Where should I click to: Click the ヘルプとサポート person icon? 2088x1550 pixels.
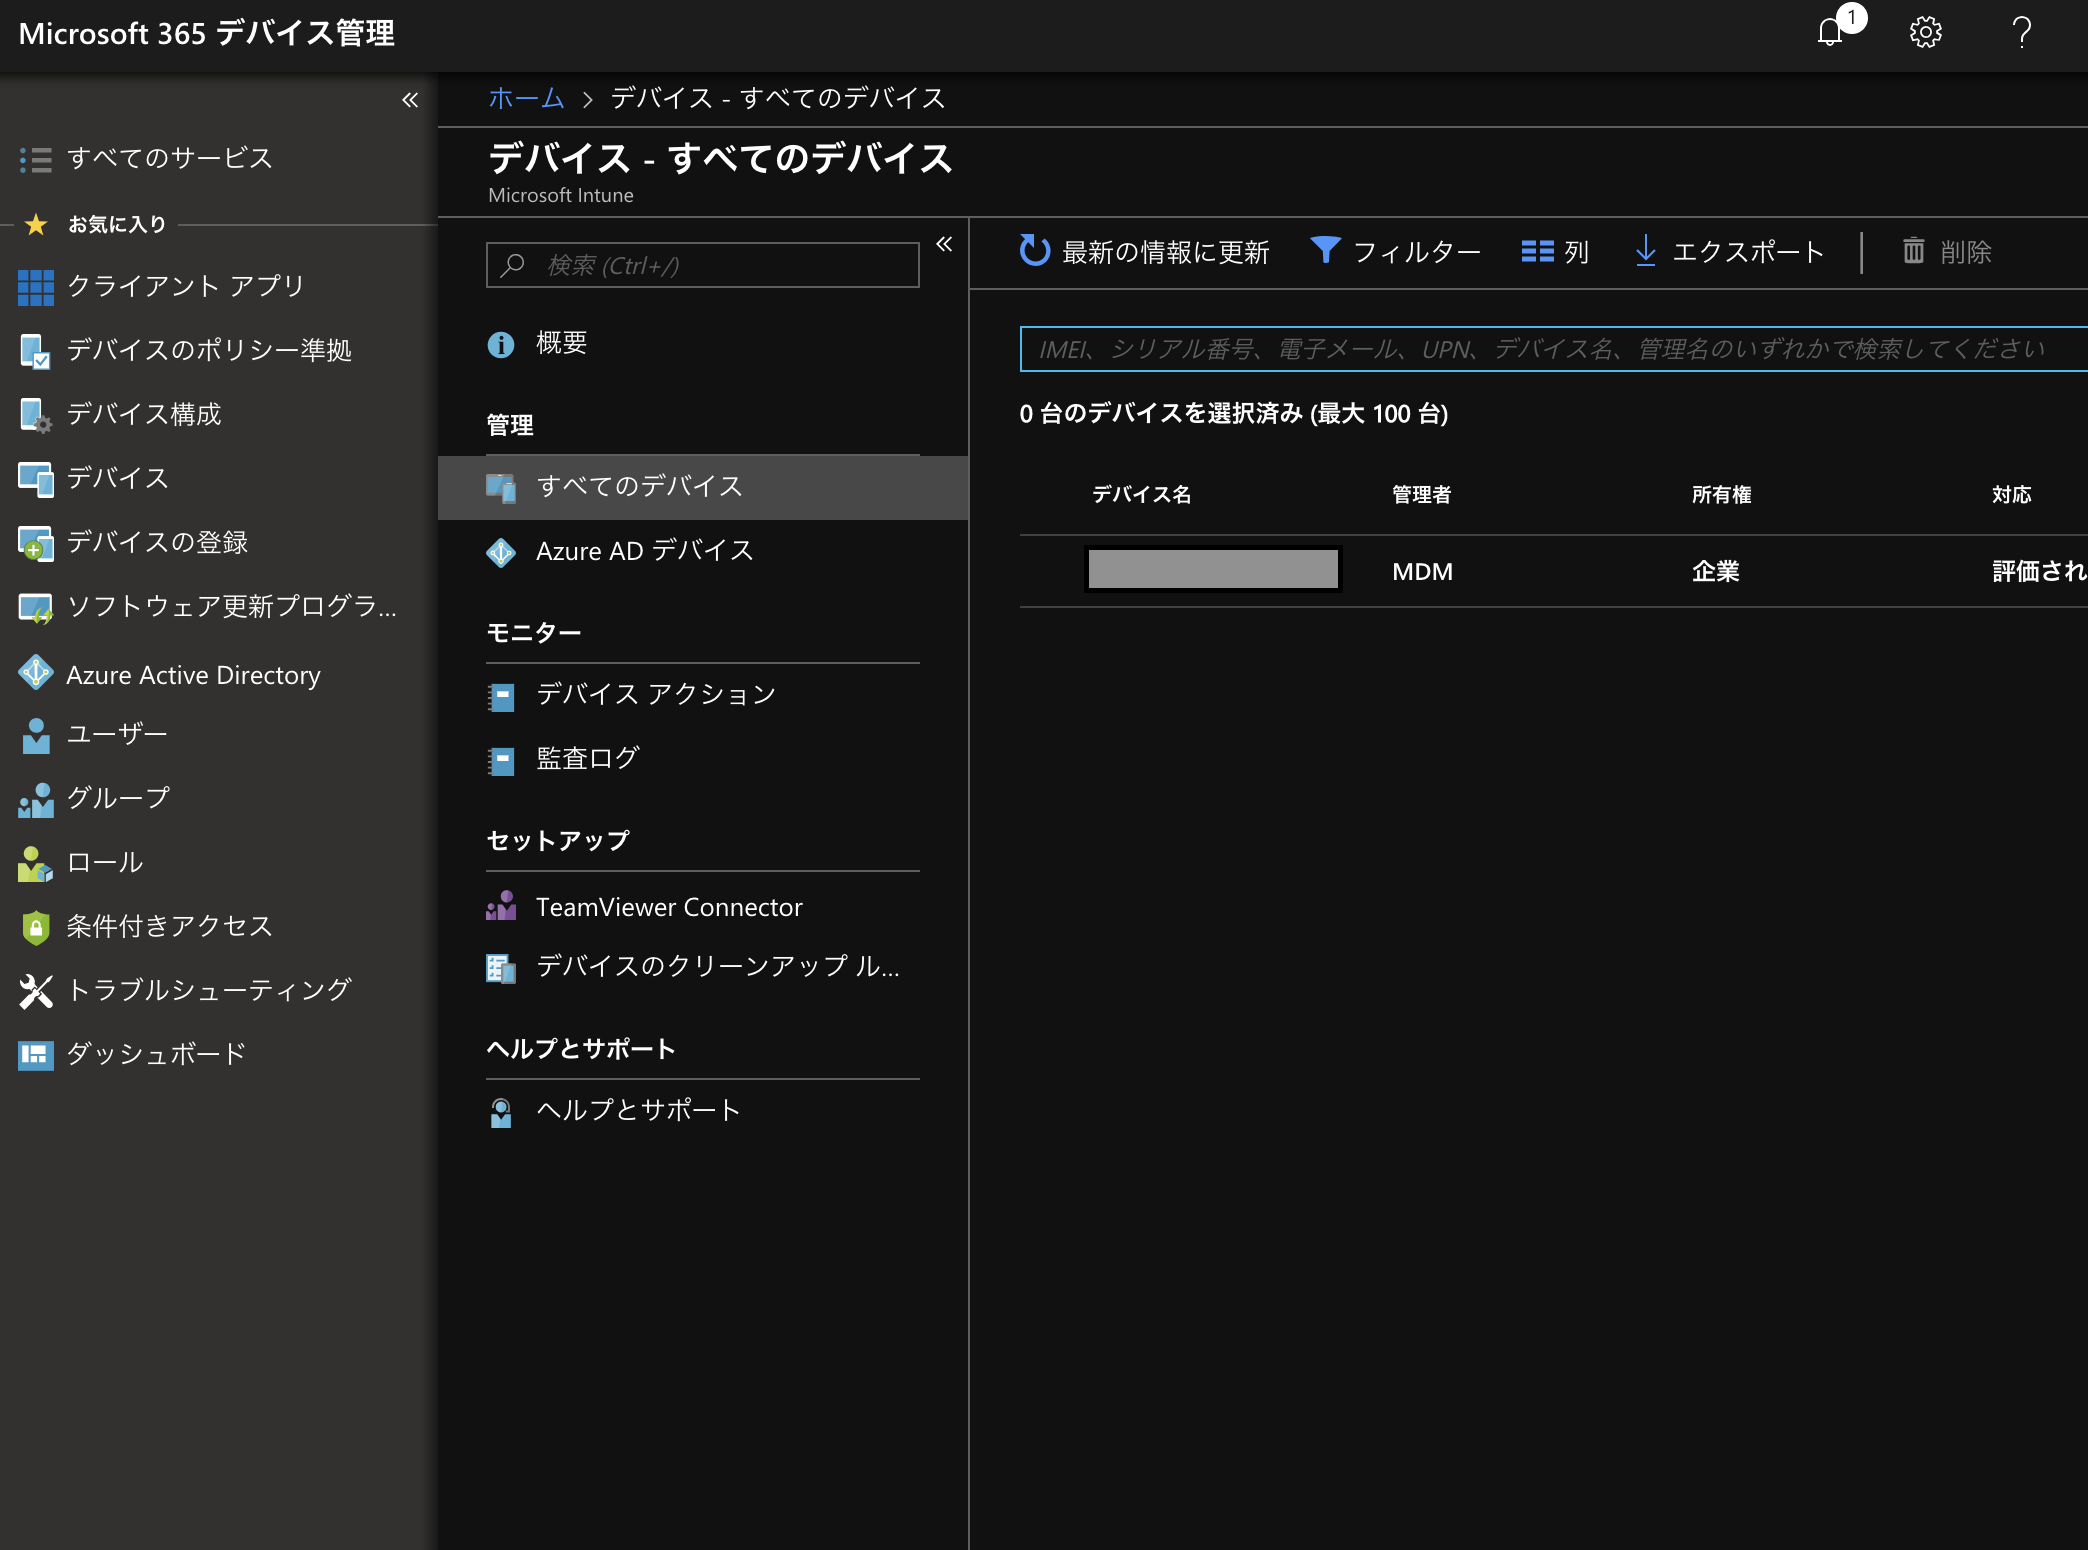point(501,1112)
